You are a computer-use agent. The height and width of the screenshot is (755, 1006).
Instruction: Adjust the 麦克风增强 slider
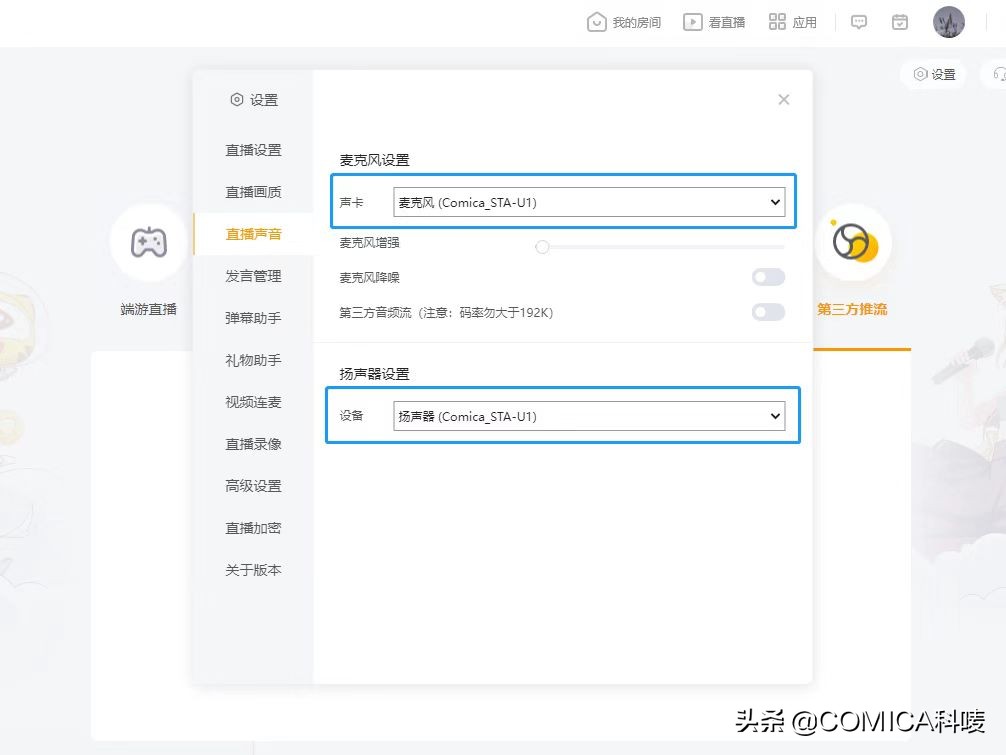pos(543,247)
